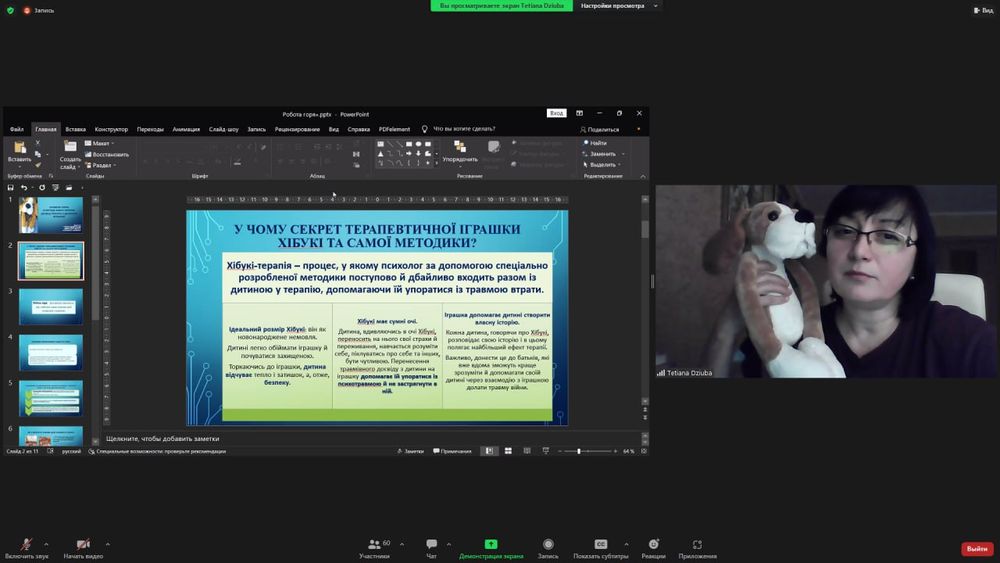
Task: Open the Анимация ribbon tab
Action: (186, 129)
